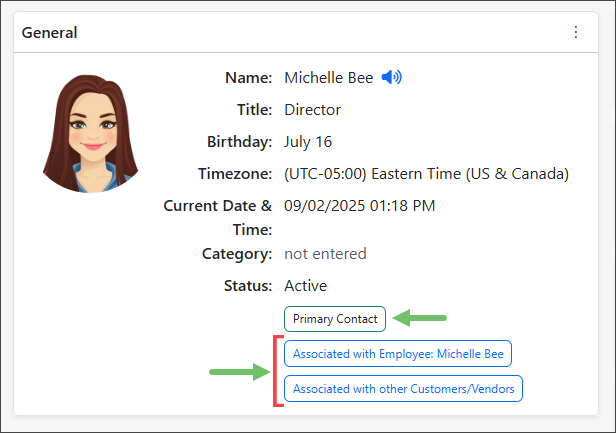Click the General panel title
This screenshot has height=433, width=616.
(x=50, y=33)
